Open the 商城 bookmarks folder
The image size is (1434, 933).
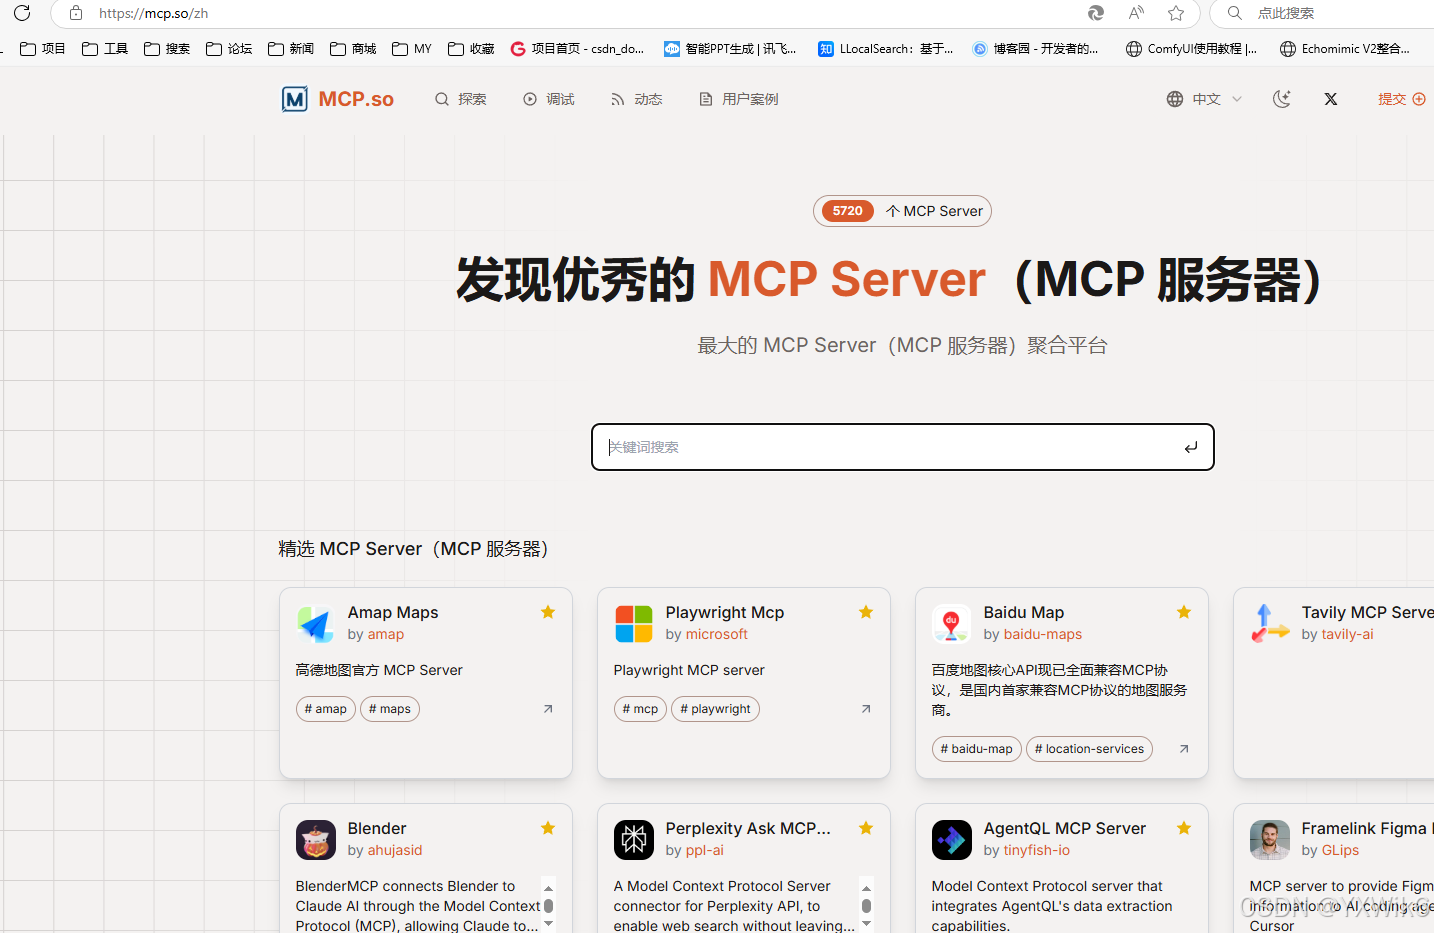pyautogui.click(x=353, y=49)
